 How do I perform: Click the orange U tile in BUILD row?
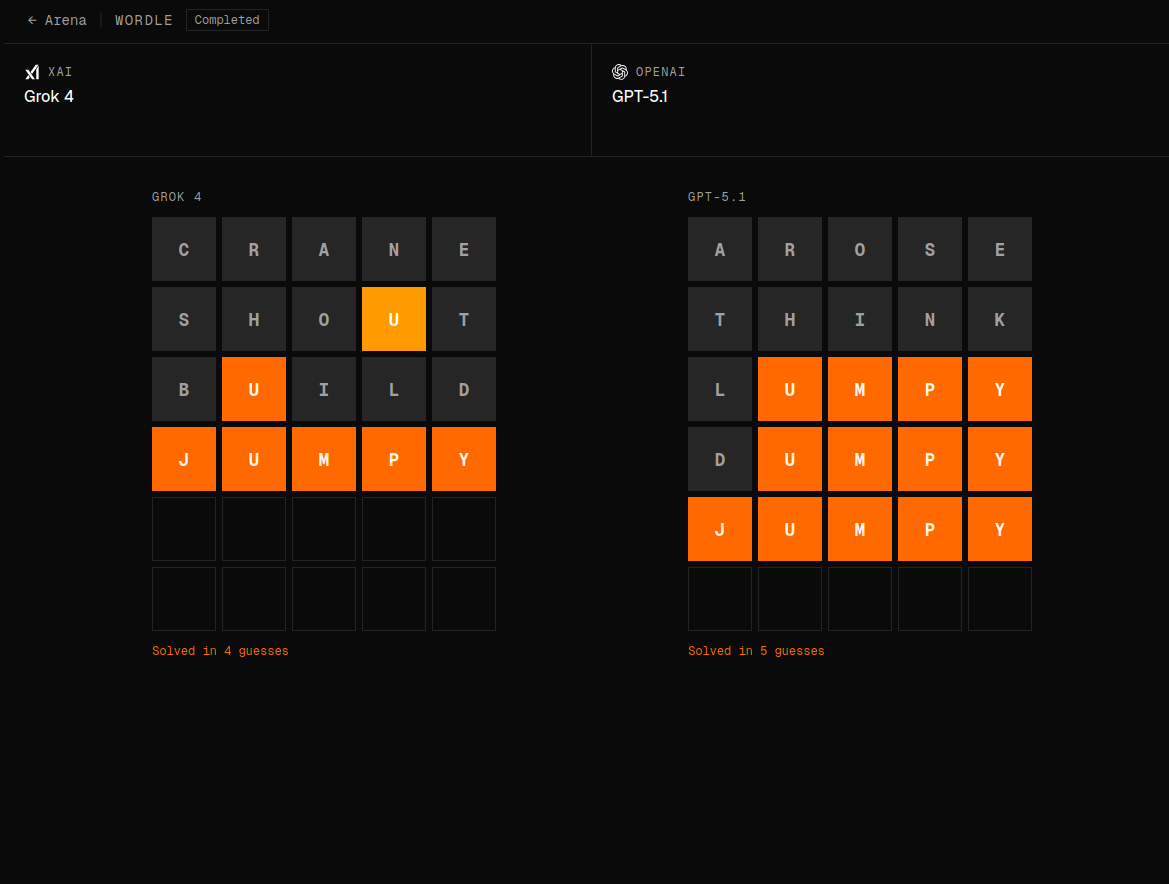pos(254,389)
